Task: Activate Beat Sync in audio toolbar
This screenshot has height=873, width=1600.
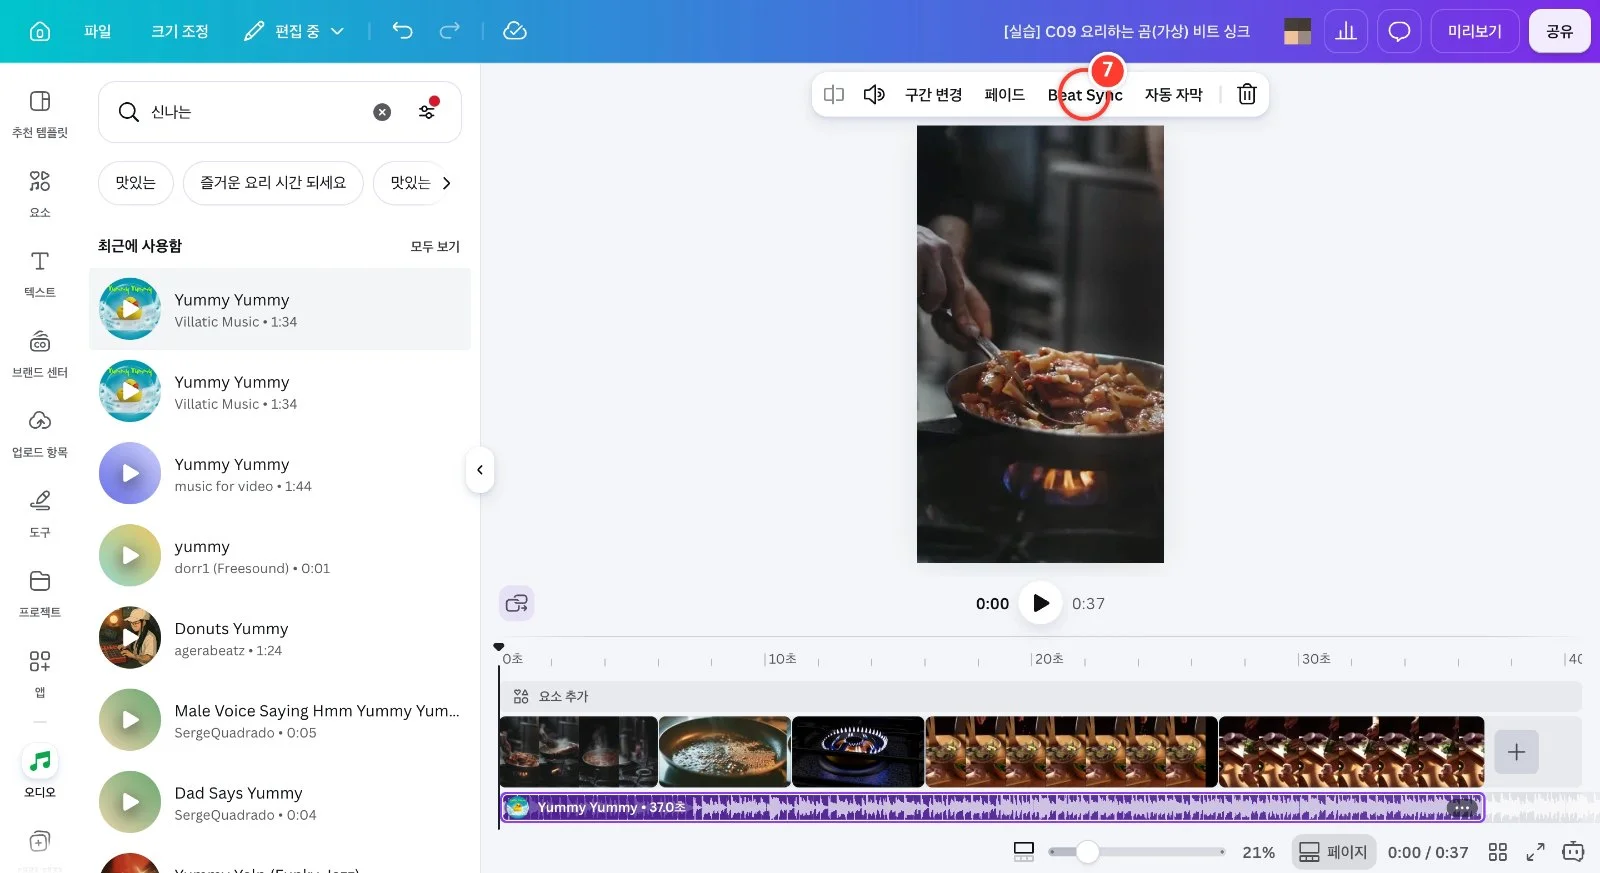Action: pos(1085,95)
